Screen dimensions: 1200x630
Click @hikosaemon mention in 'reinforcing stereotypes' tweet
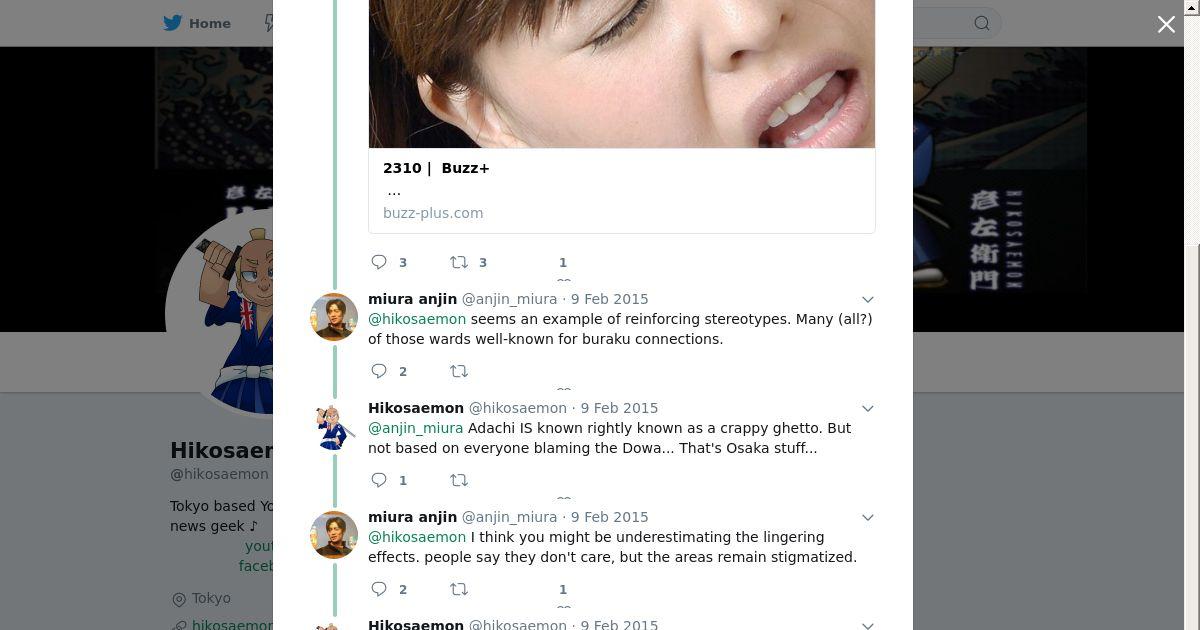417,319
